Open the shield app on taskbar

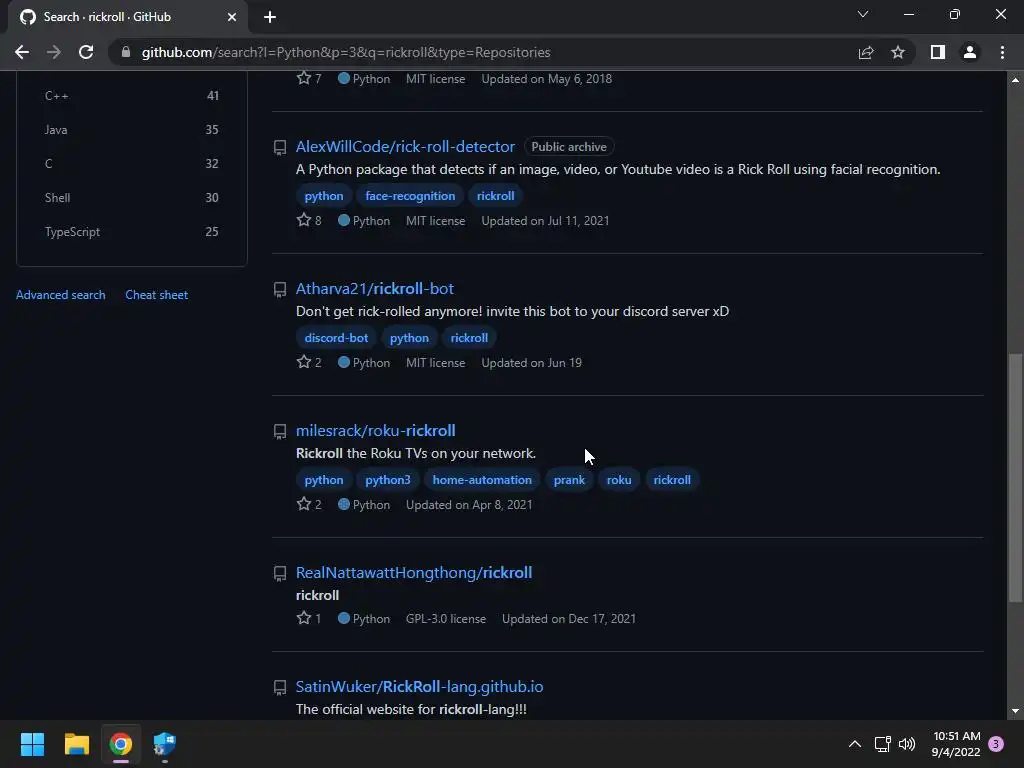click(x=165, y=744)
